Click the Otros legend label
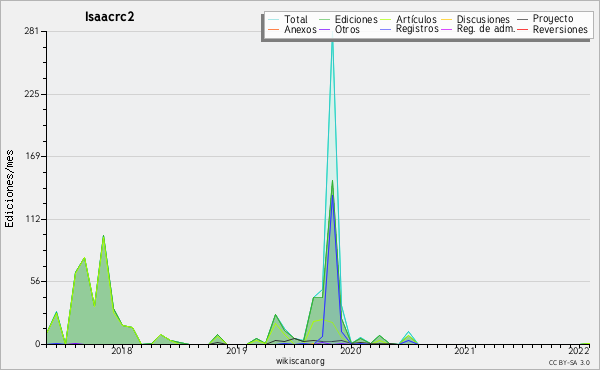Image resolution: width=600 pixels, height=370 pixels. point(347,29)
